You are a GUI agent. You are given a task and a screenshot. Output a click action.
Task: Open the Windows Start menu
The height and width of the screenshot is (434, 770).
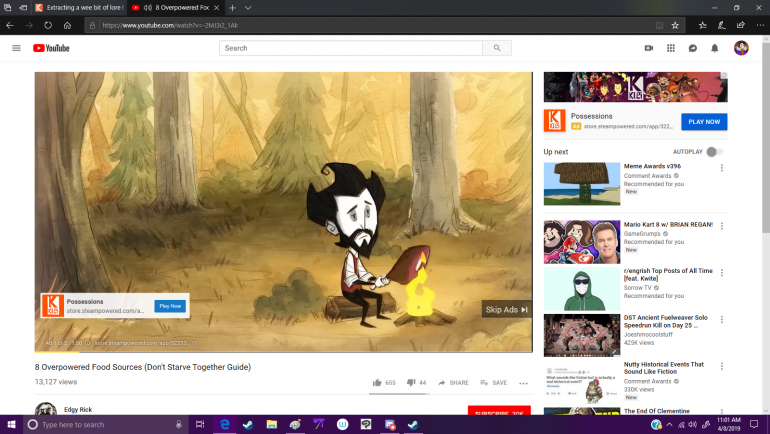(x=11, y=424)
